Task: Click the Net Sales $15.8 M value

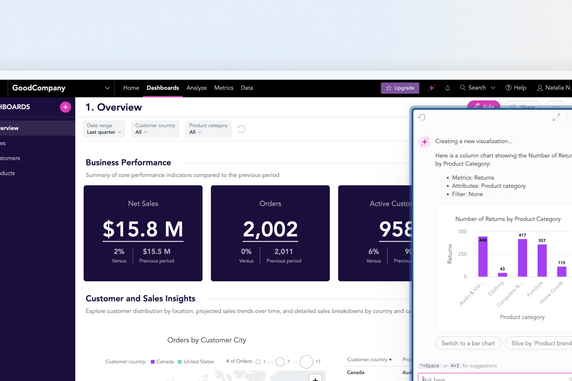Action: (x=143, y=229)
